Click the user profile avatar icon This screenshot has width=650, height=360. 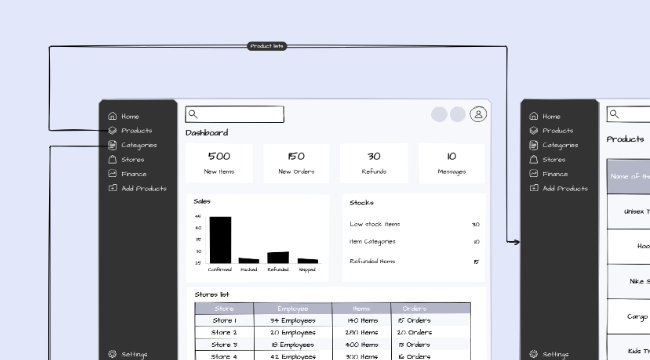point(478,114)
